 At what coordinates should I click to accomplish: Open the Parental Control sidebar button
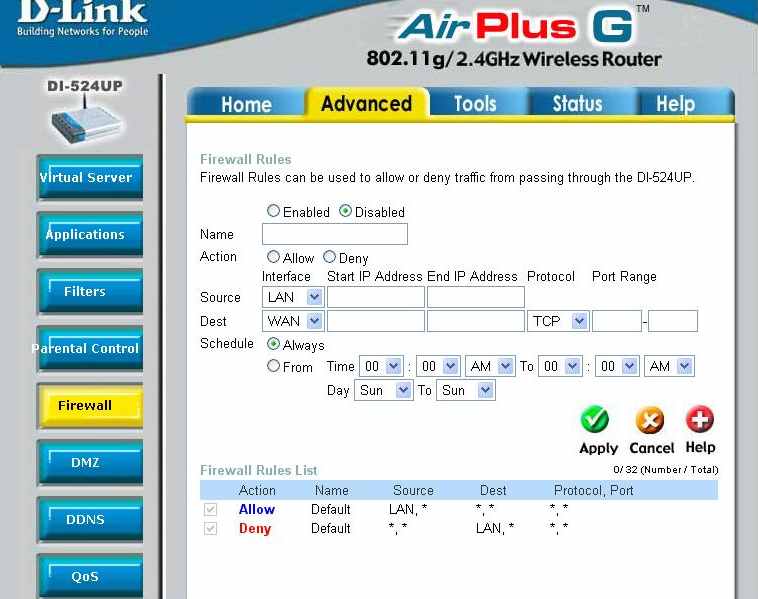tap(87, 349)
